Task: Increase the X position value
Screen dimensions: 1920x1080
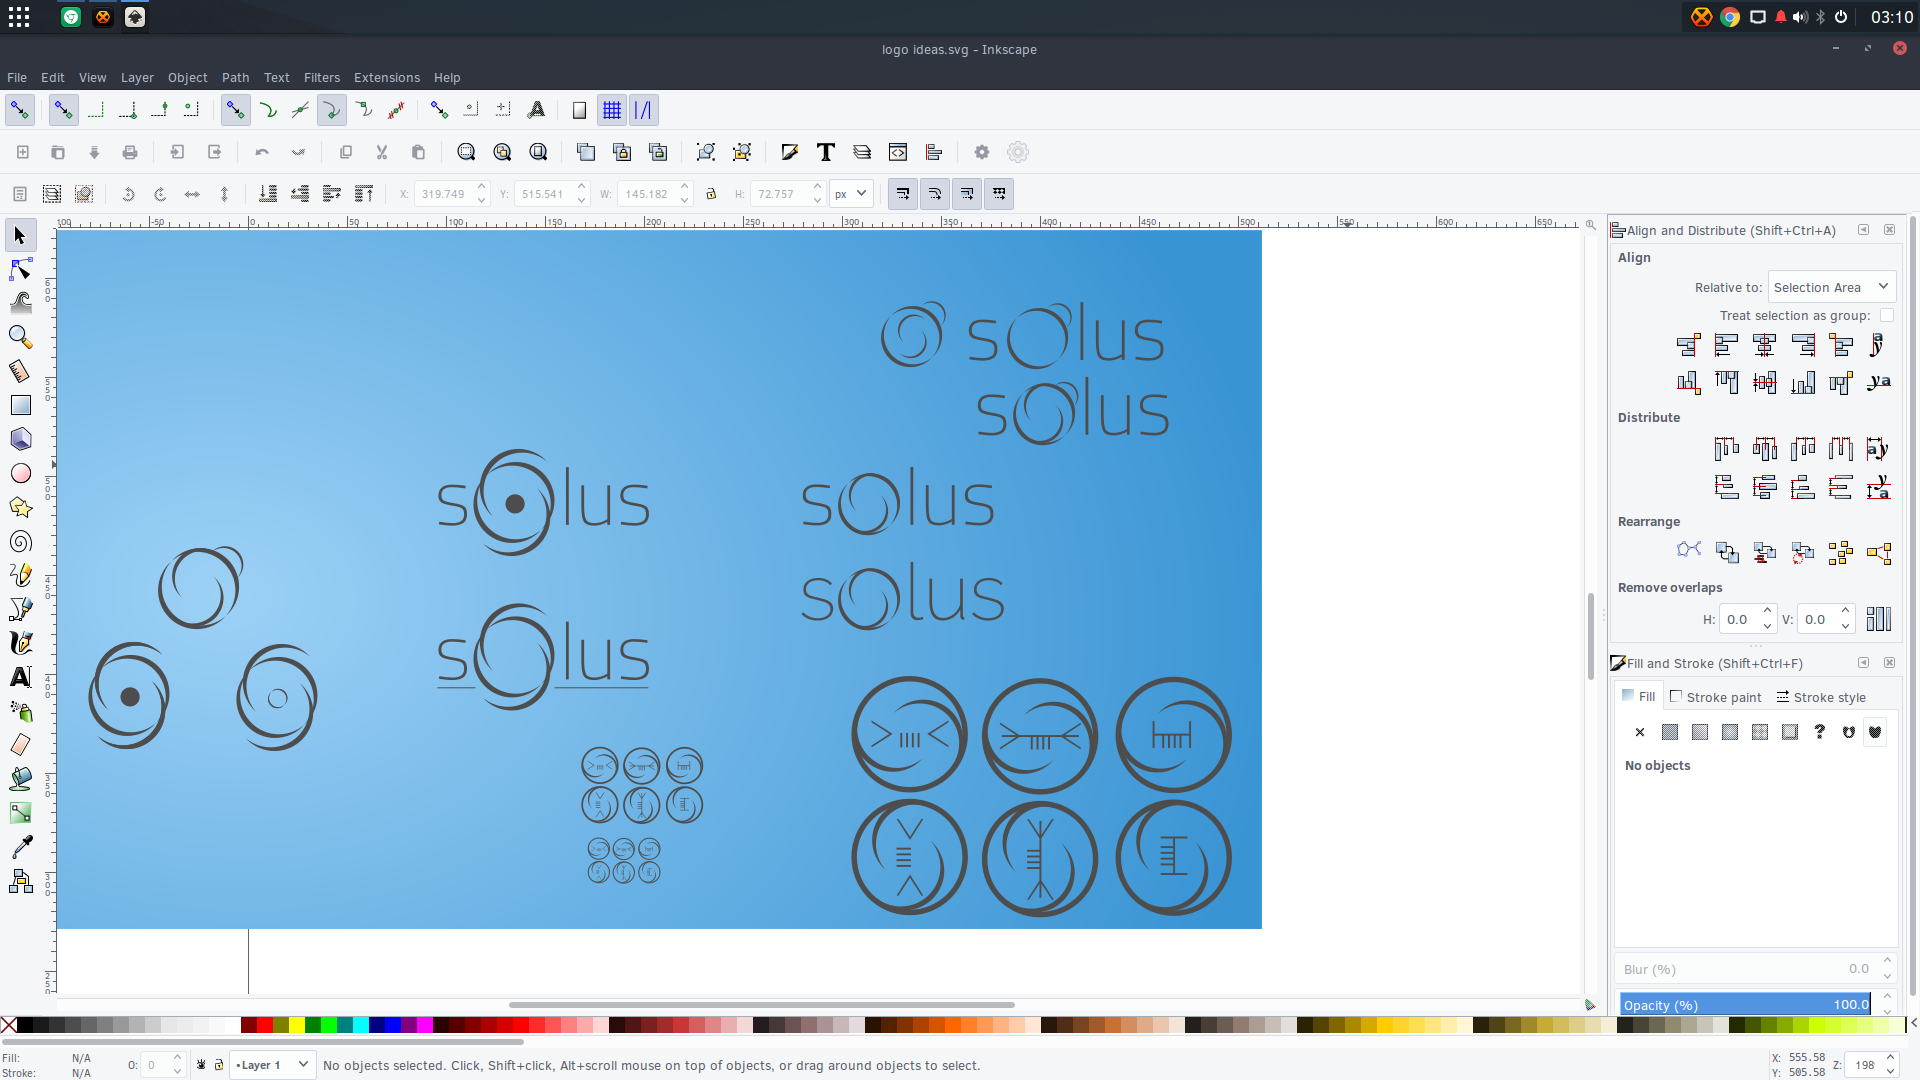Action: (482, 187)
